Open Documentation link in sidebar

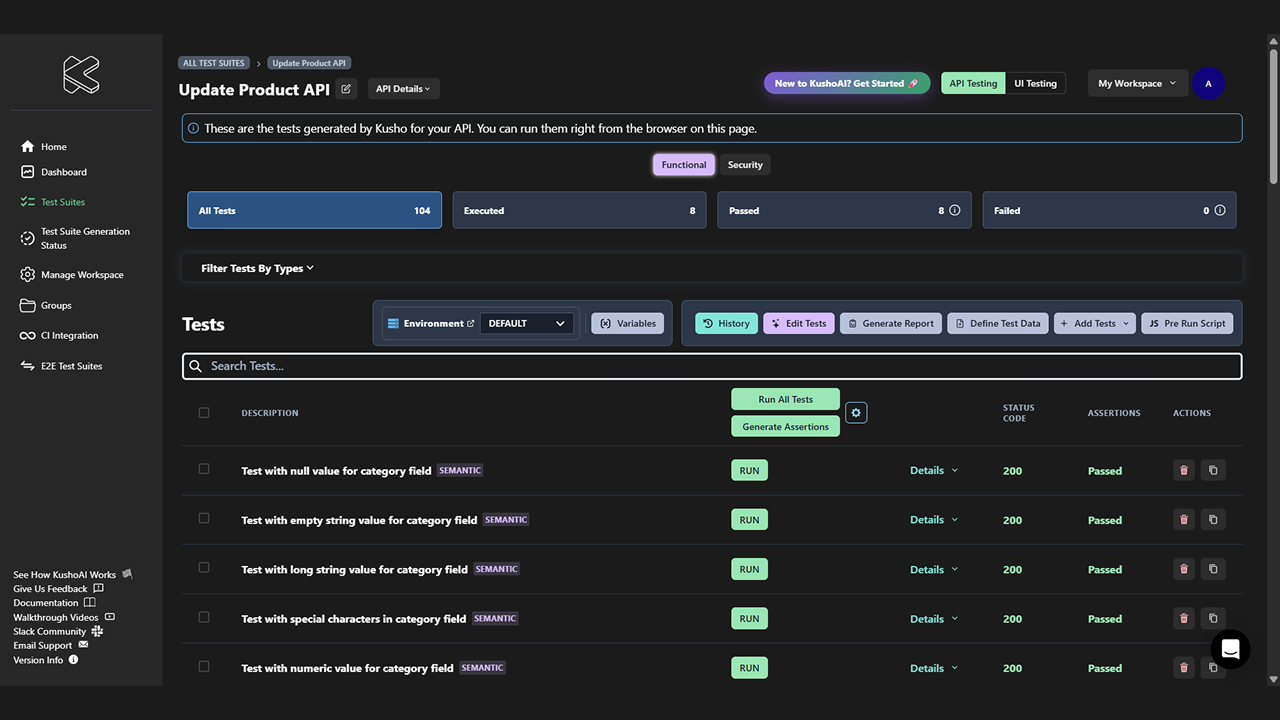(x=54, y=603)
